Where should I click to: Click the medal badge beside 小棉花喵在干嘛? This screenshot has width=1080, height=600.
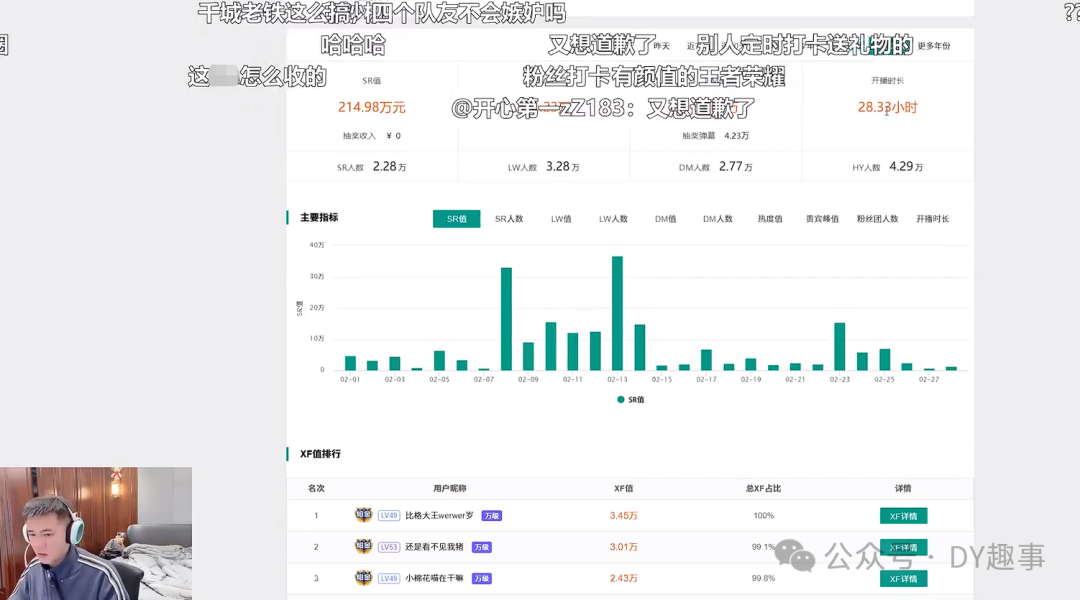(363, 578)
